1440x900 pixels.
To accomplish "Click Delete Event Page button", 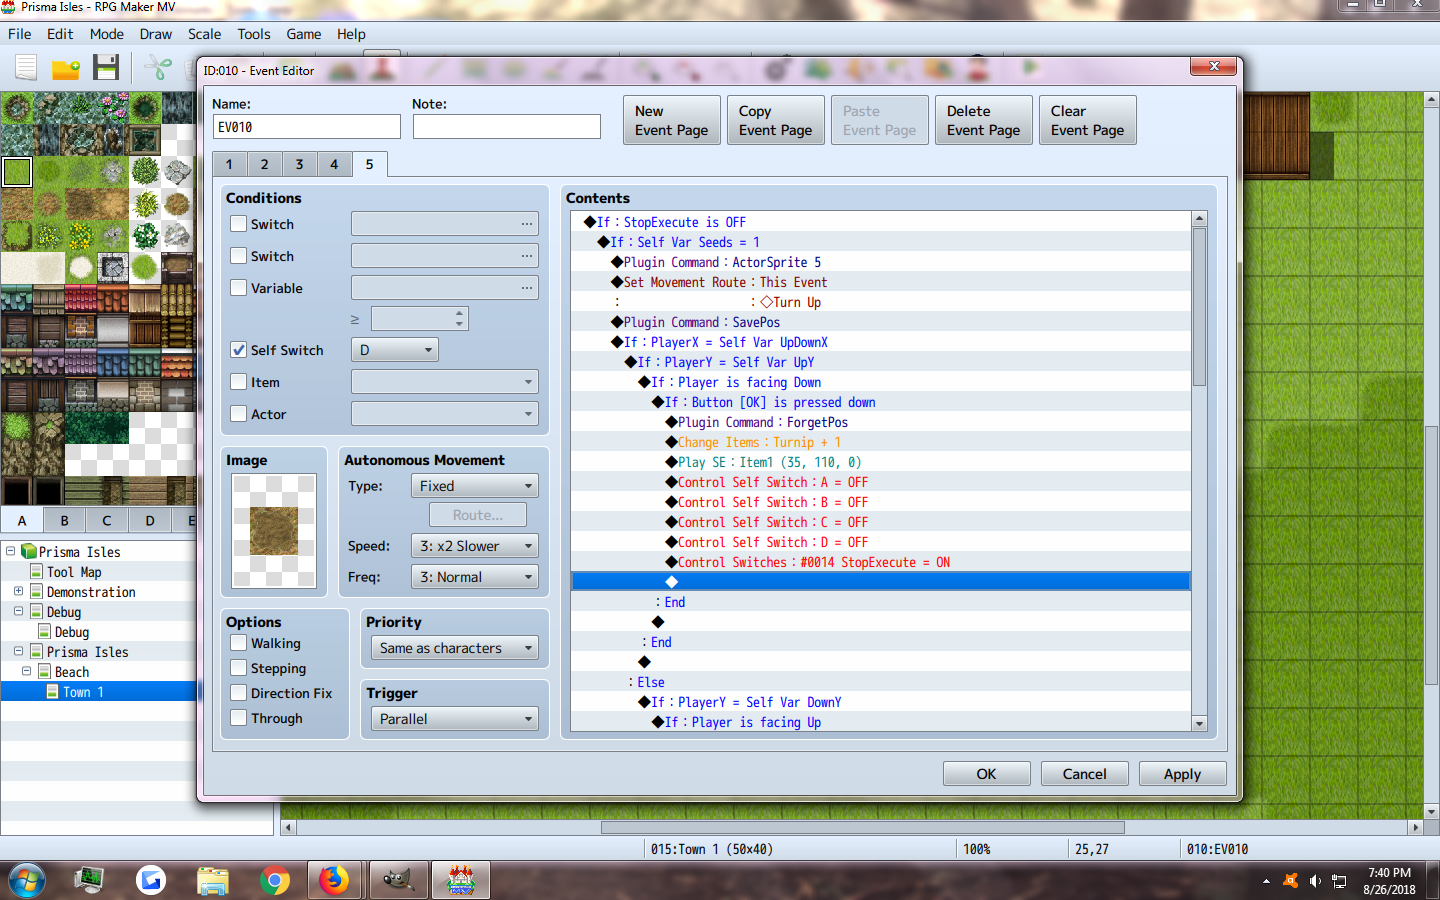I will [x=984, y=120].
